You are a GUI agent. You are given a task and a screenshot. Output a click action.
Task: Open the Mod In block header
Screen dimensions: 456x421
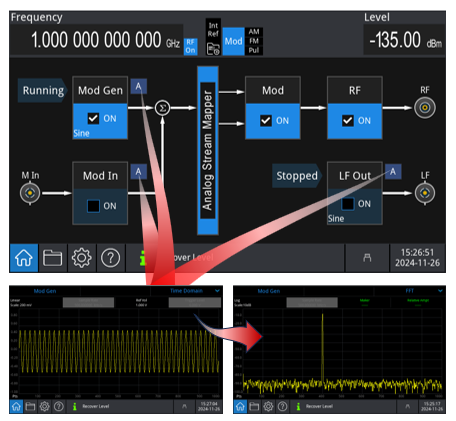(x=100, y=176)
